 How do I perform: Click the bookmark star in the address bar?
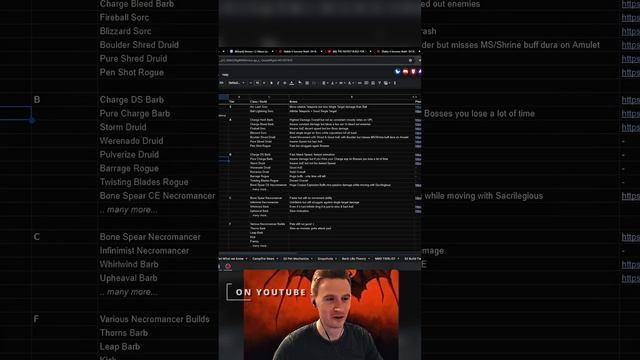click(x=410, y=60)
